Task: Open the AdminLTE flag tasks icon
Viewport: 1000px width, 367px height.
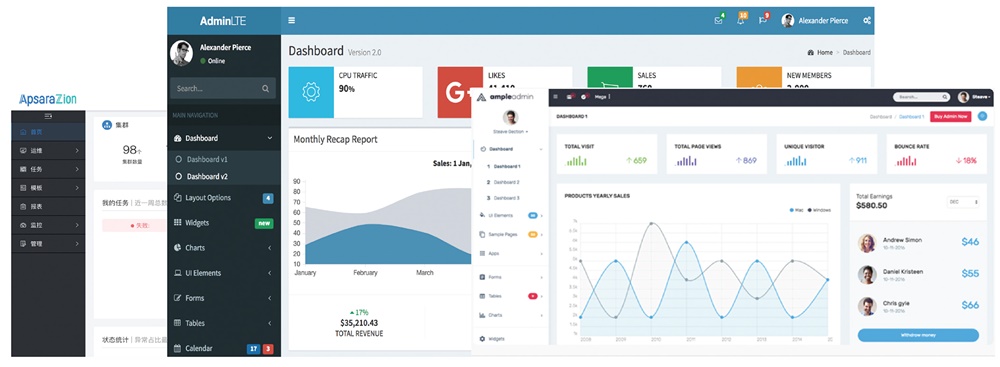Action: [x=762, y=20]
